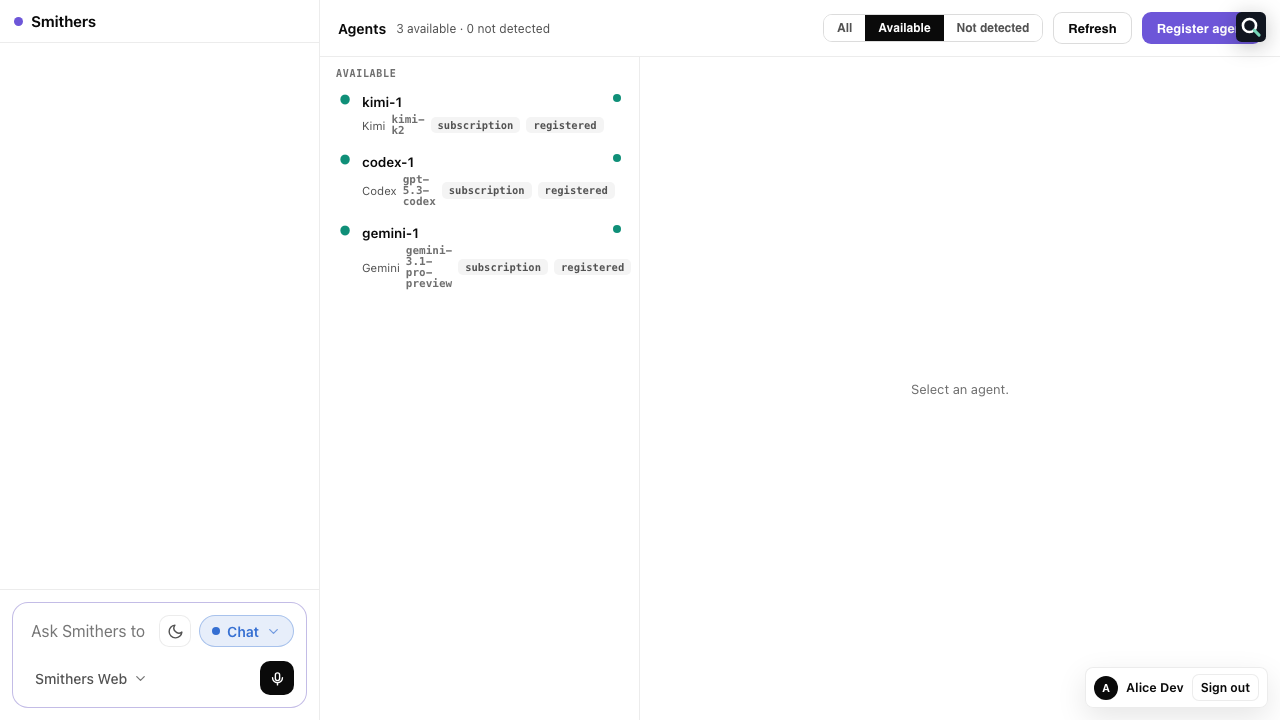Click status dot left of codex-1

tap(345, 159)
